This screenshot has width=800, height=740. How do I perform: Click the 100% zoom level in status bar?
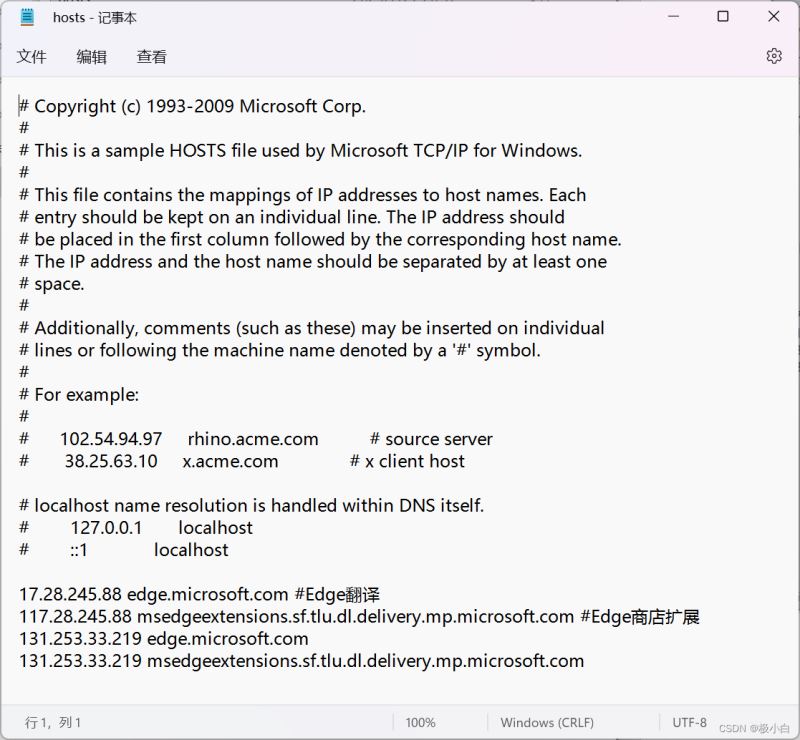[420, 722]
